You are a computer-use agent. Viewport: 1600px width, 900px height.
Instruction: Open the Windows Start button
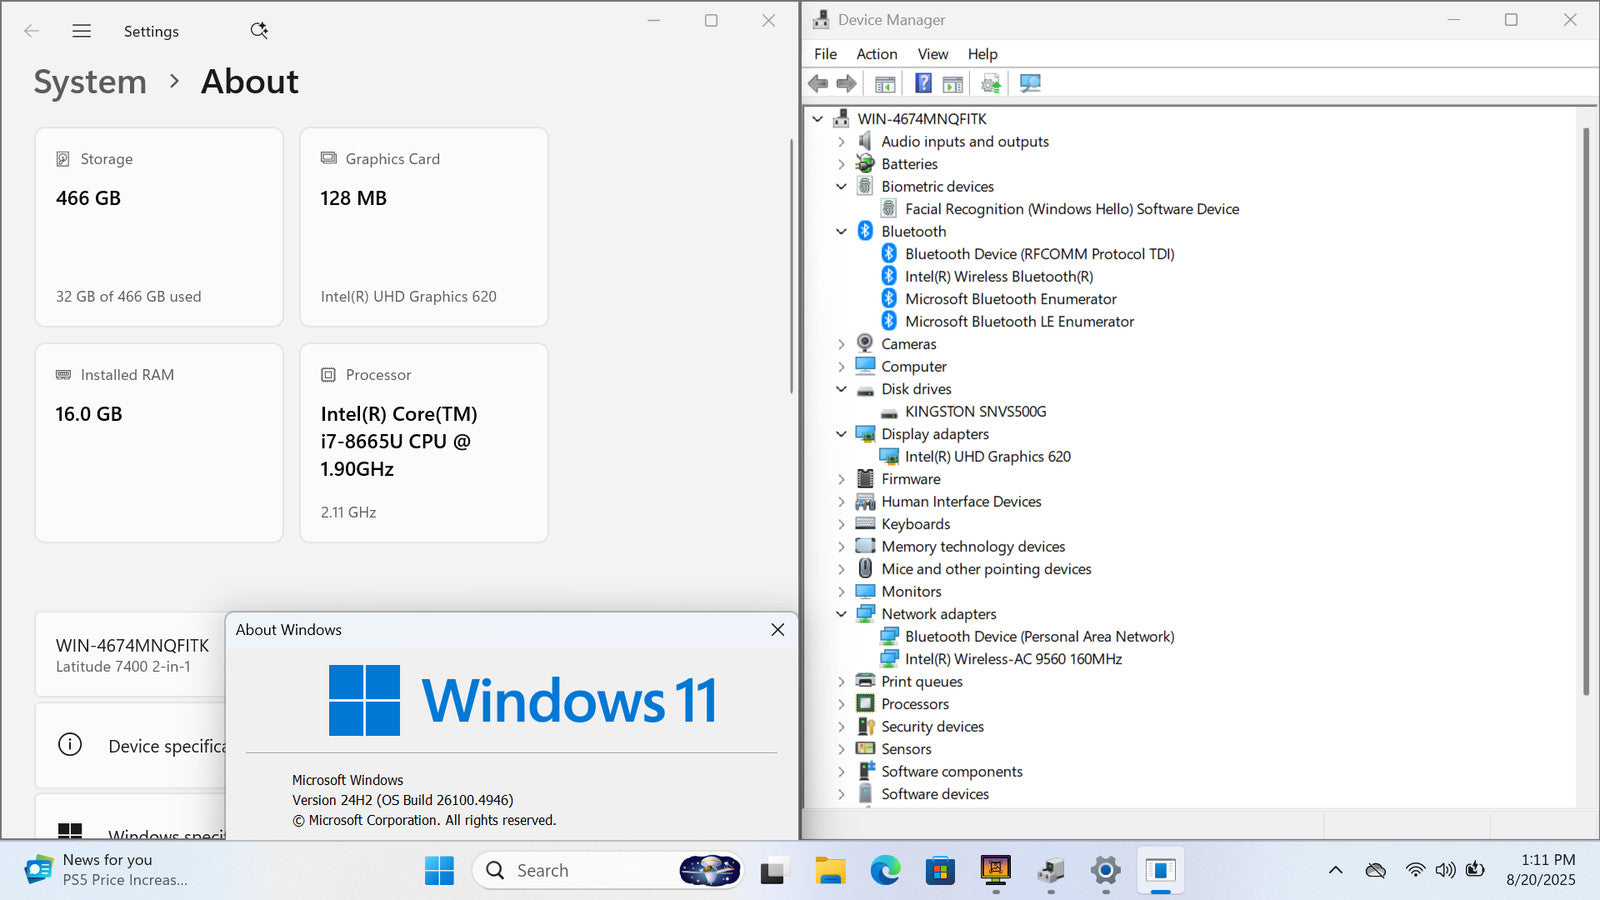439,870
